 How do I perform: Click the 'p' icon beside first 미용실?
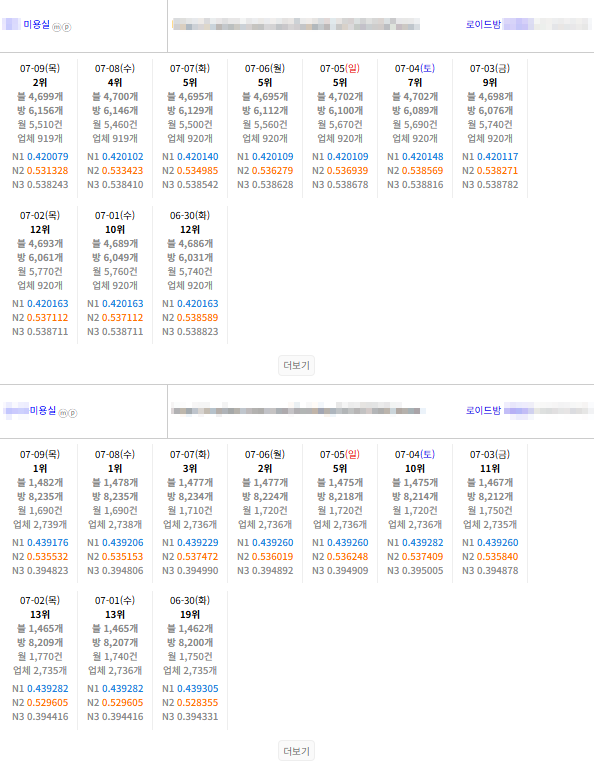pos(67,27)
